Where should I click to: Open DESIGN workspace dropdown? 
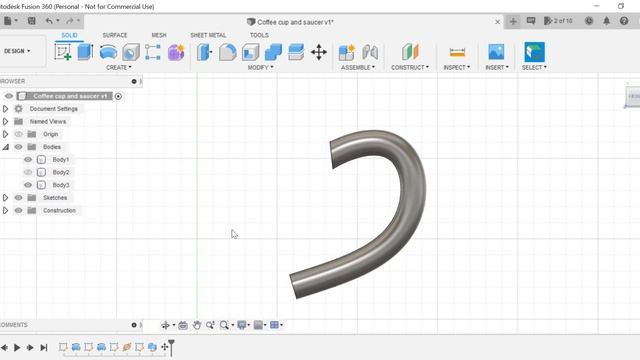pos(17,51)
